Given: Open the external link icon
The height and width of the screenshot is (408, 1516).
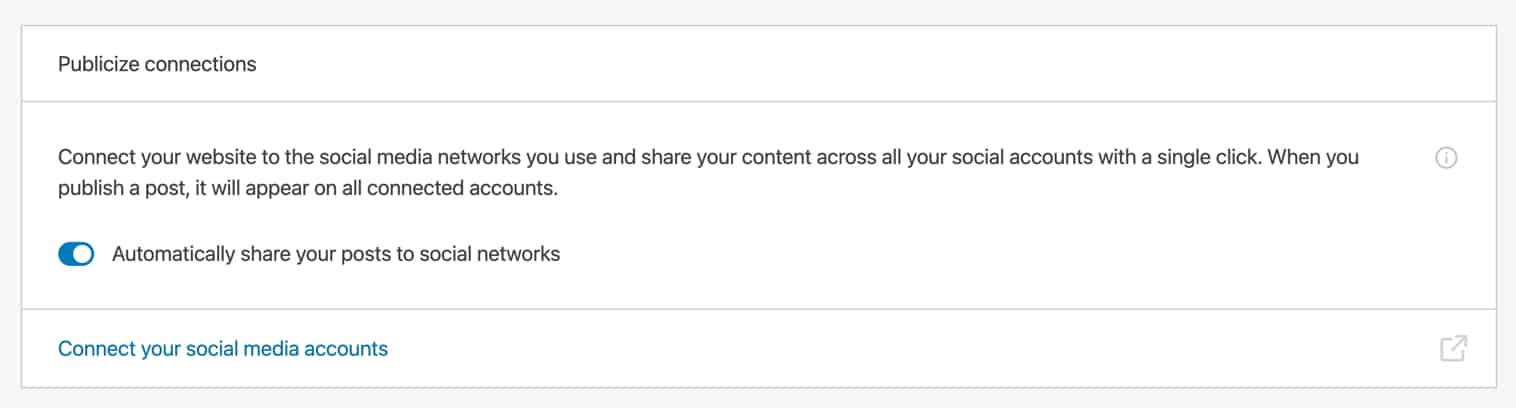Looking at the screenshot, I should click(x=1453, y=349).
